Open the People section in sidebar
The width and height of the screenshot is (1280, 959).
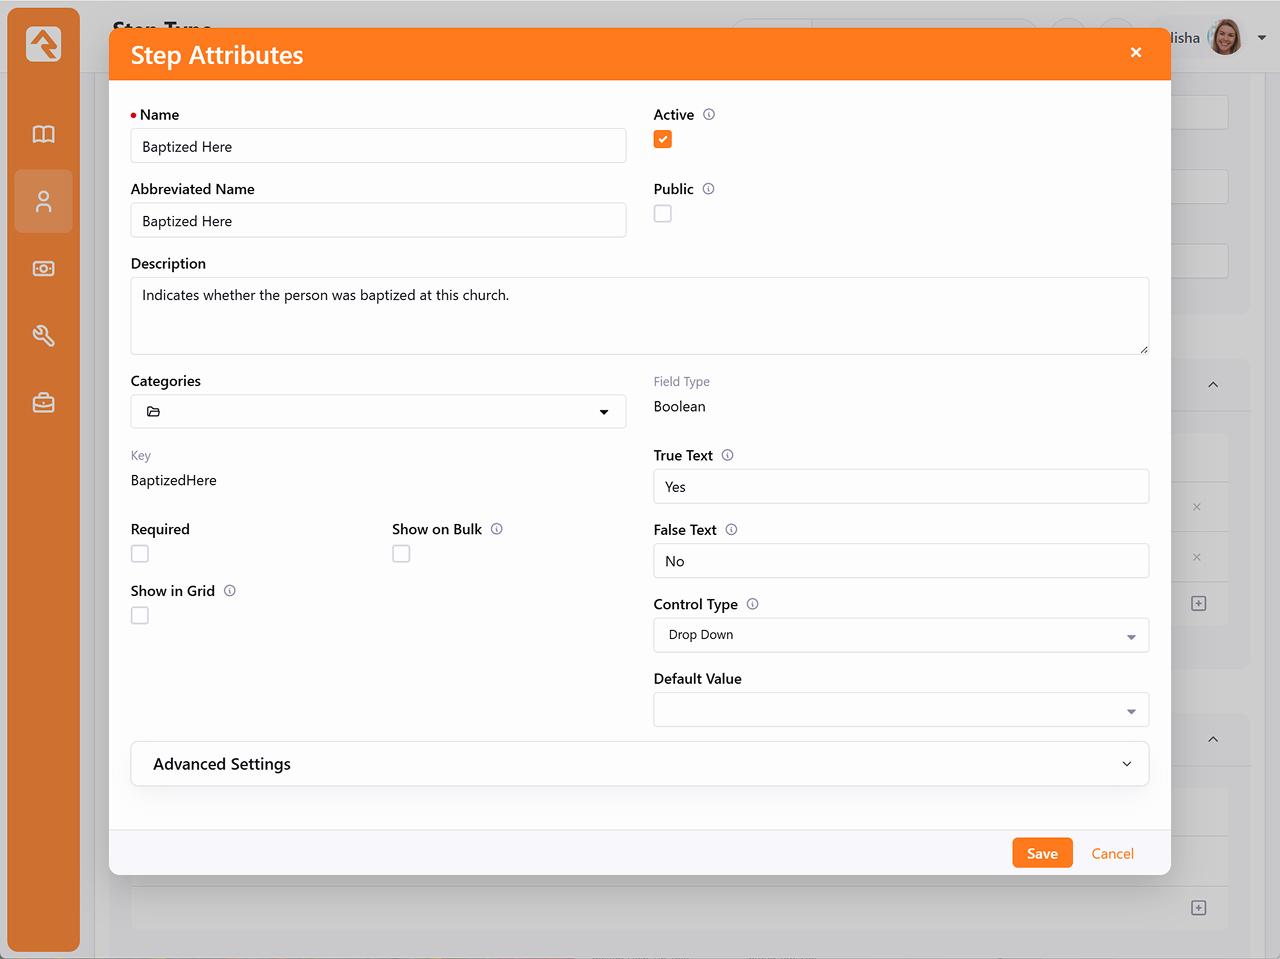(x=44, y=202)
